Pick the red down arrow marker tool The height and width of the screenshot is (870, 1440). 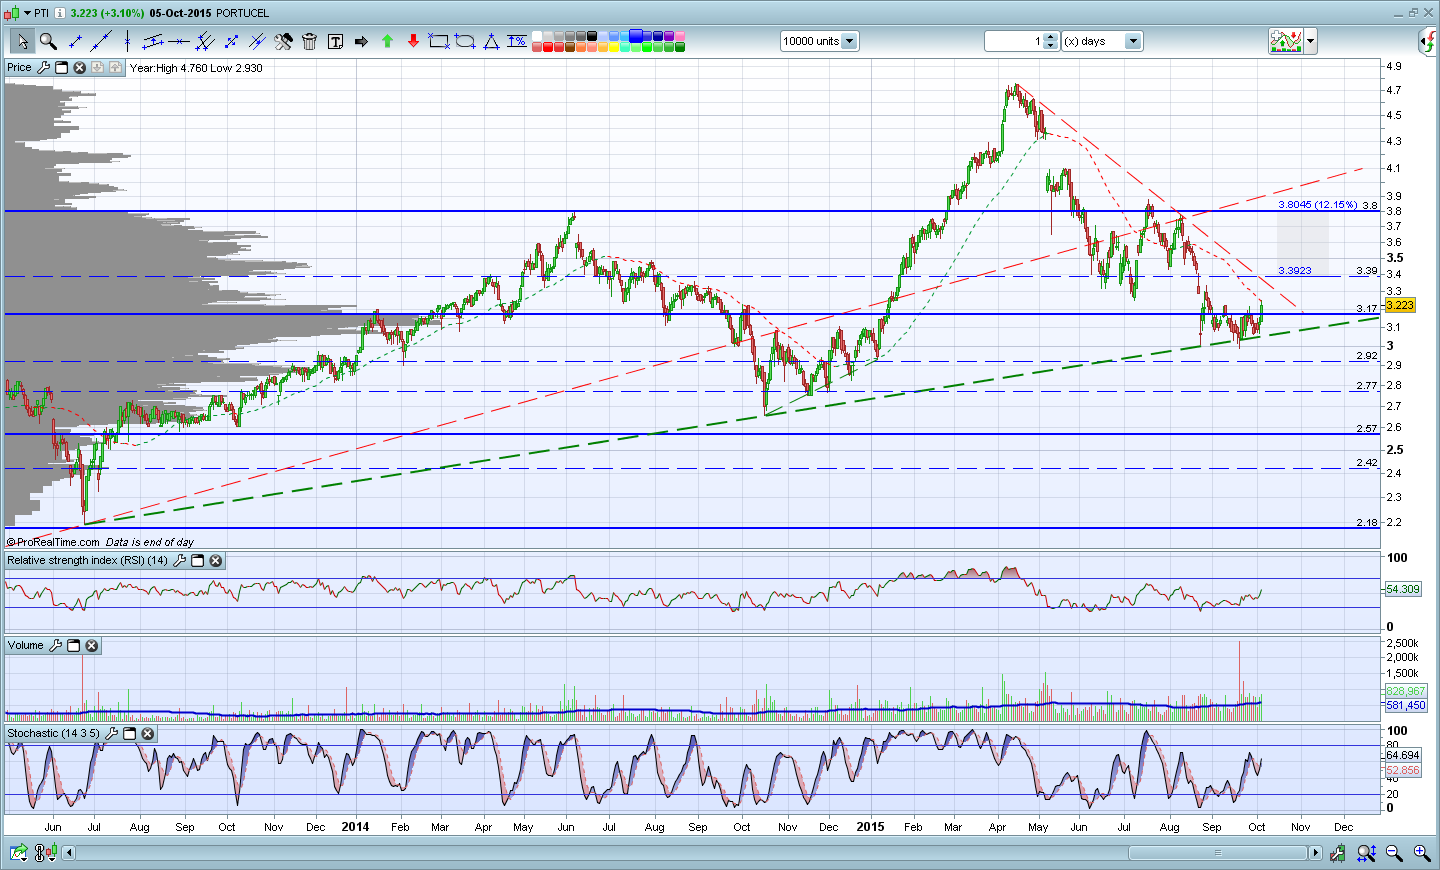413,41
